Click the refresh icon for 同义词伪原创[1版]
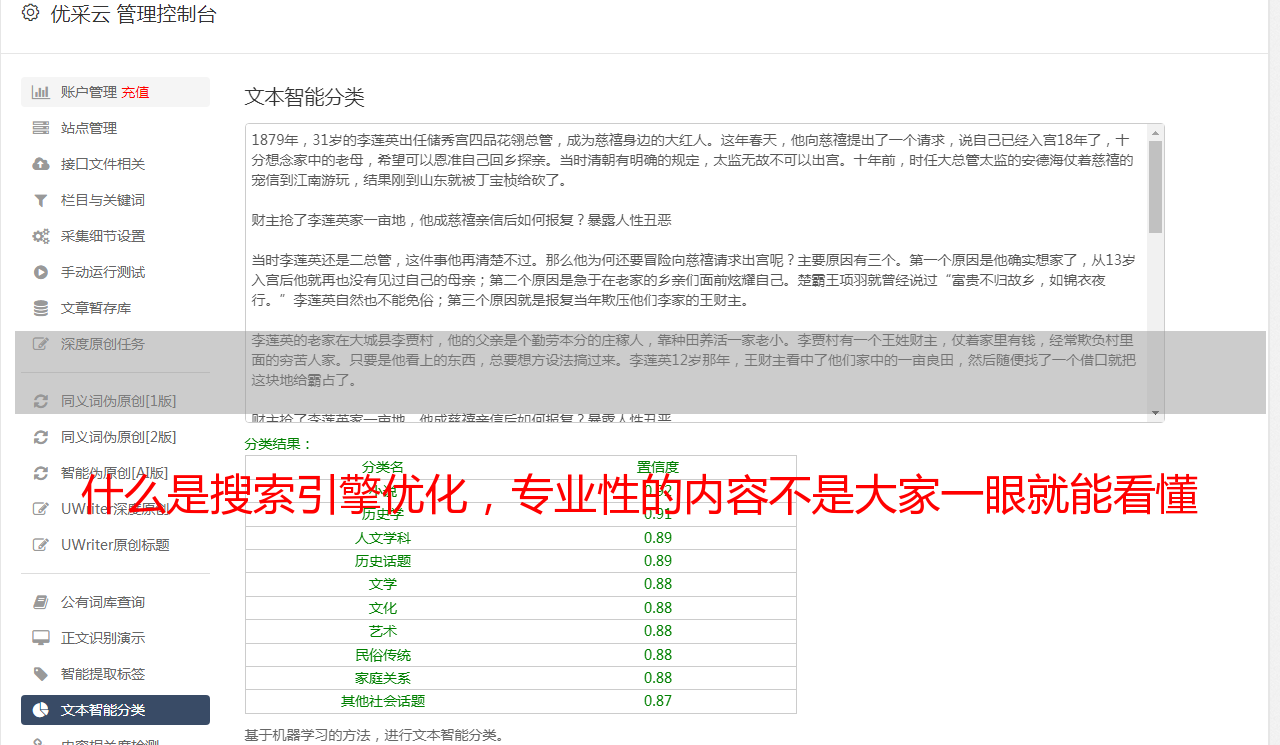 tap(41, 401)
